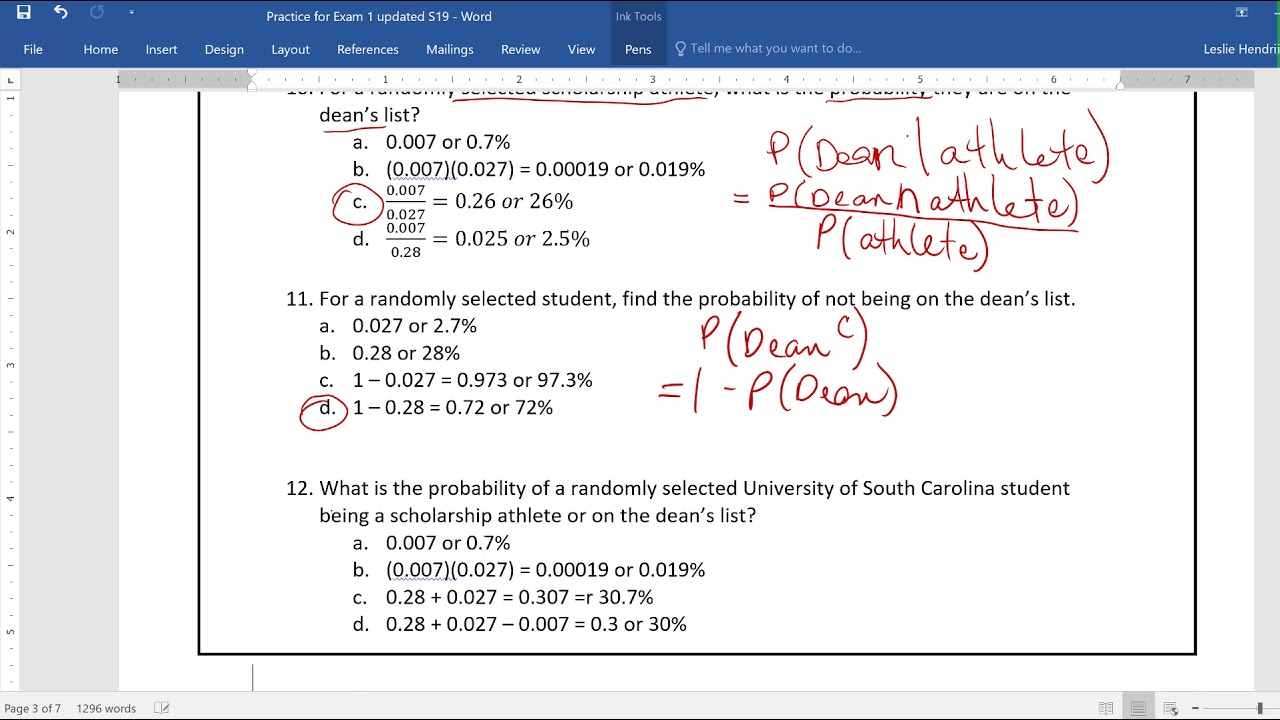Open the Design ribbon tab
Screen dimensions: 1280x720
coord(224,49)
